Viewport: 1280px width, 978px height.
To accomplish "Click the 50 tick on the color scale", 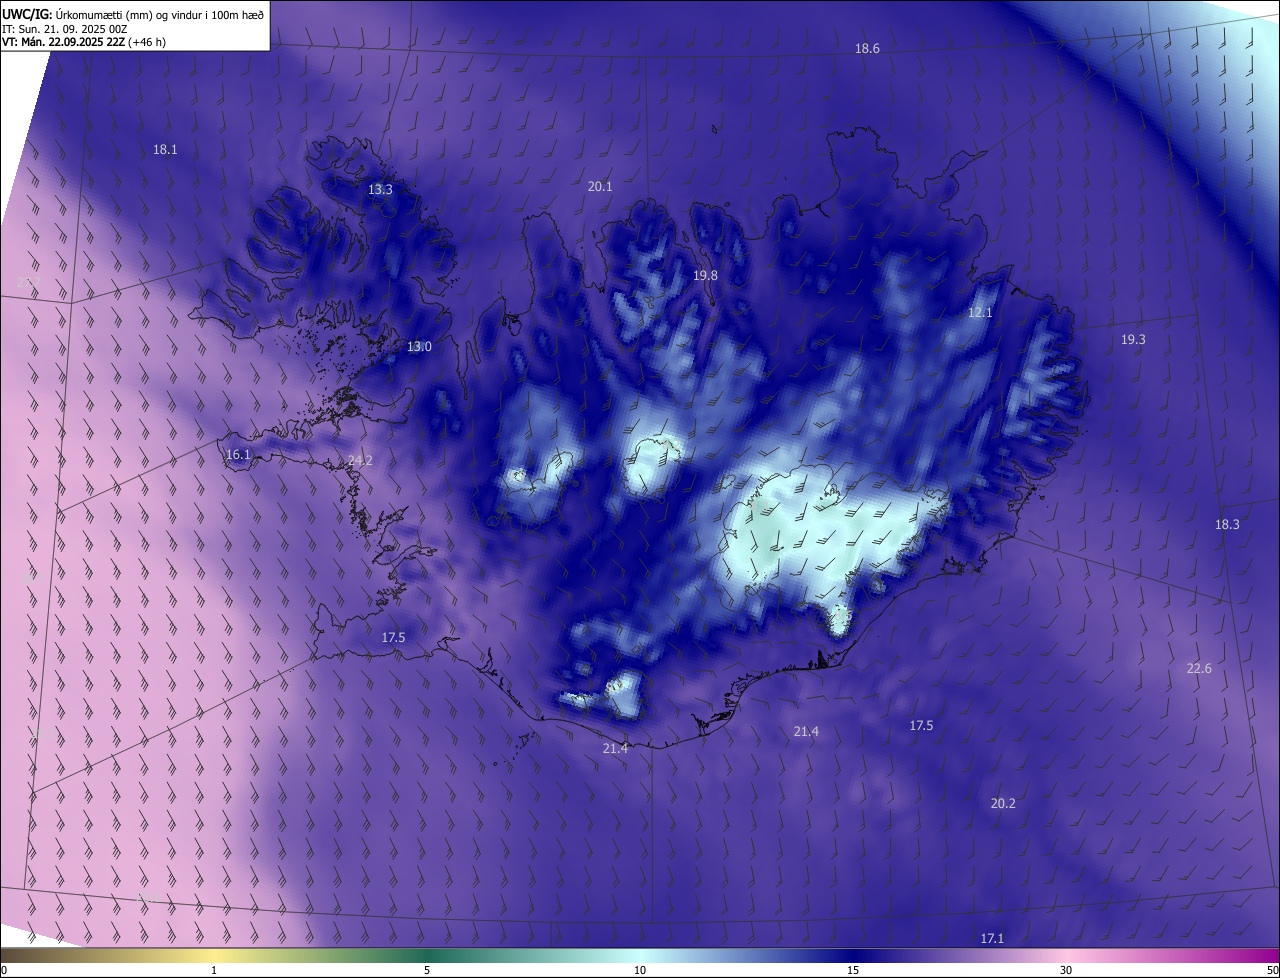I will pos(1272,970).
